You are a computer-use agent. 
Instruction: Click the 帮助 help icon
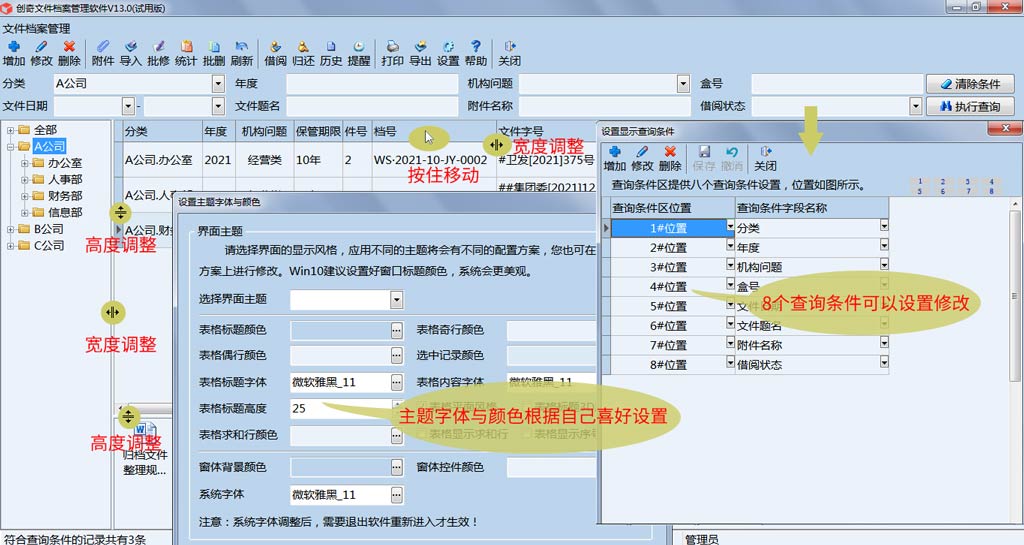click(475, 47)
